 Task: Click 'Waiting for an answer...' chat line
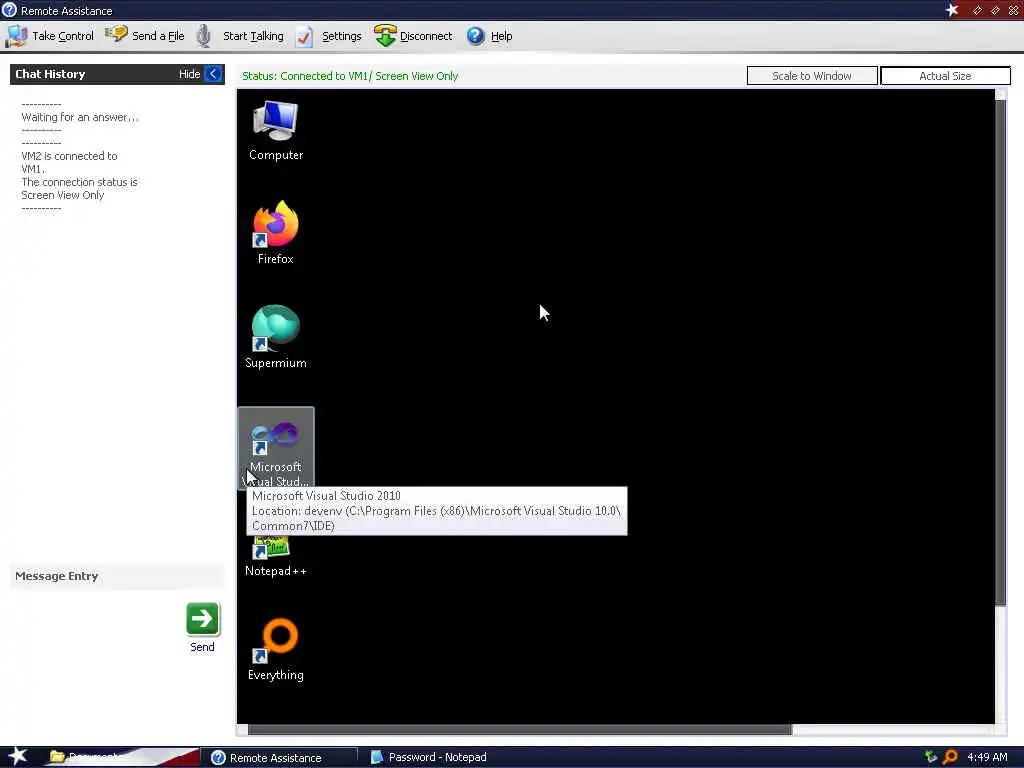pyautogui.click(x=80, y=117)
